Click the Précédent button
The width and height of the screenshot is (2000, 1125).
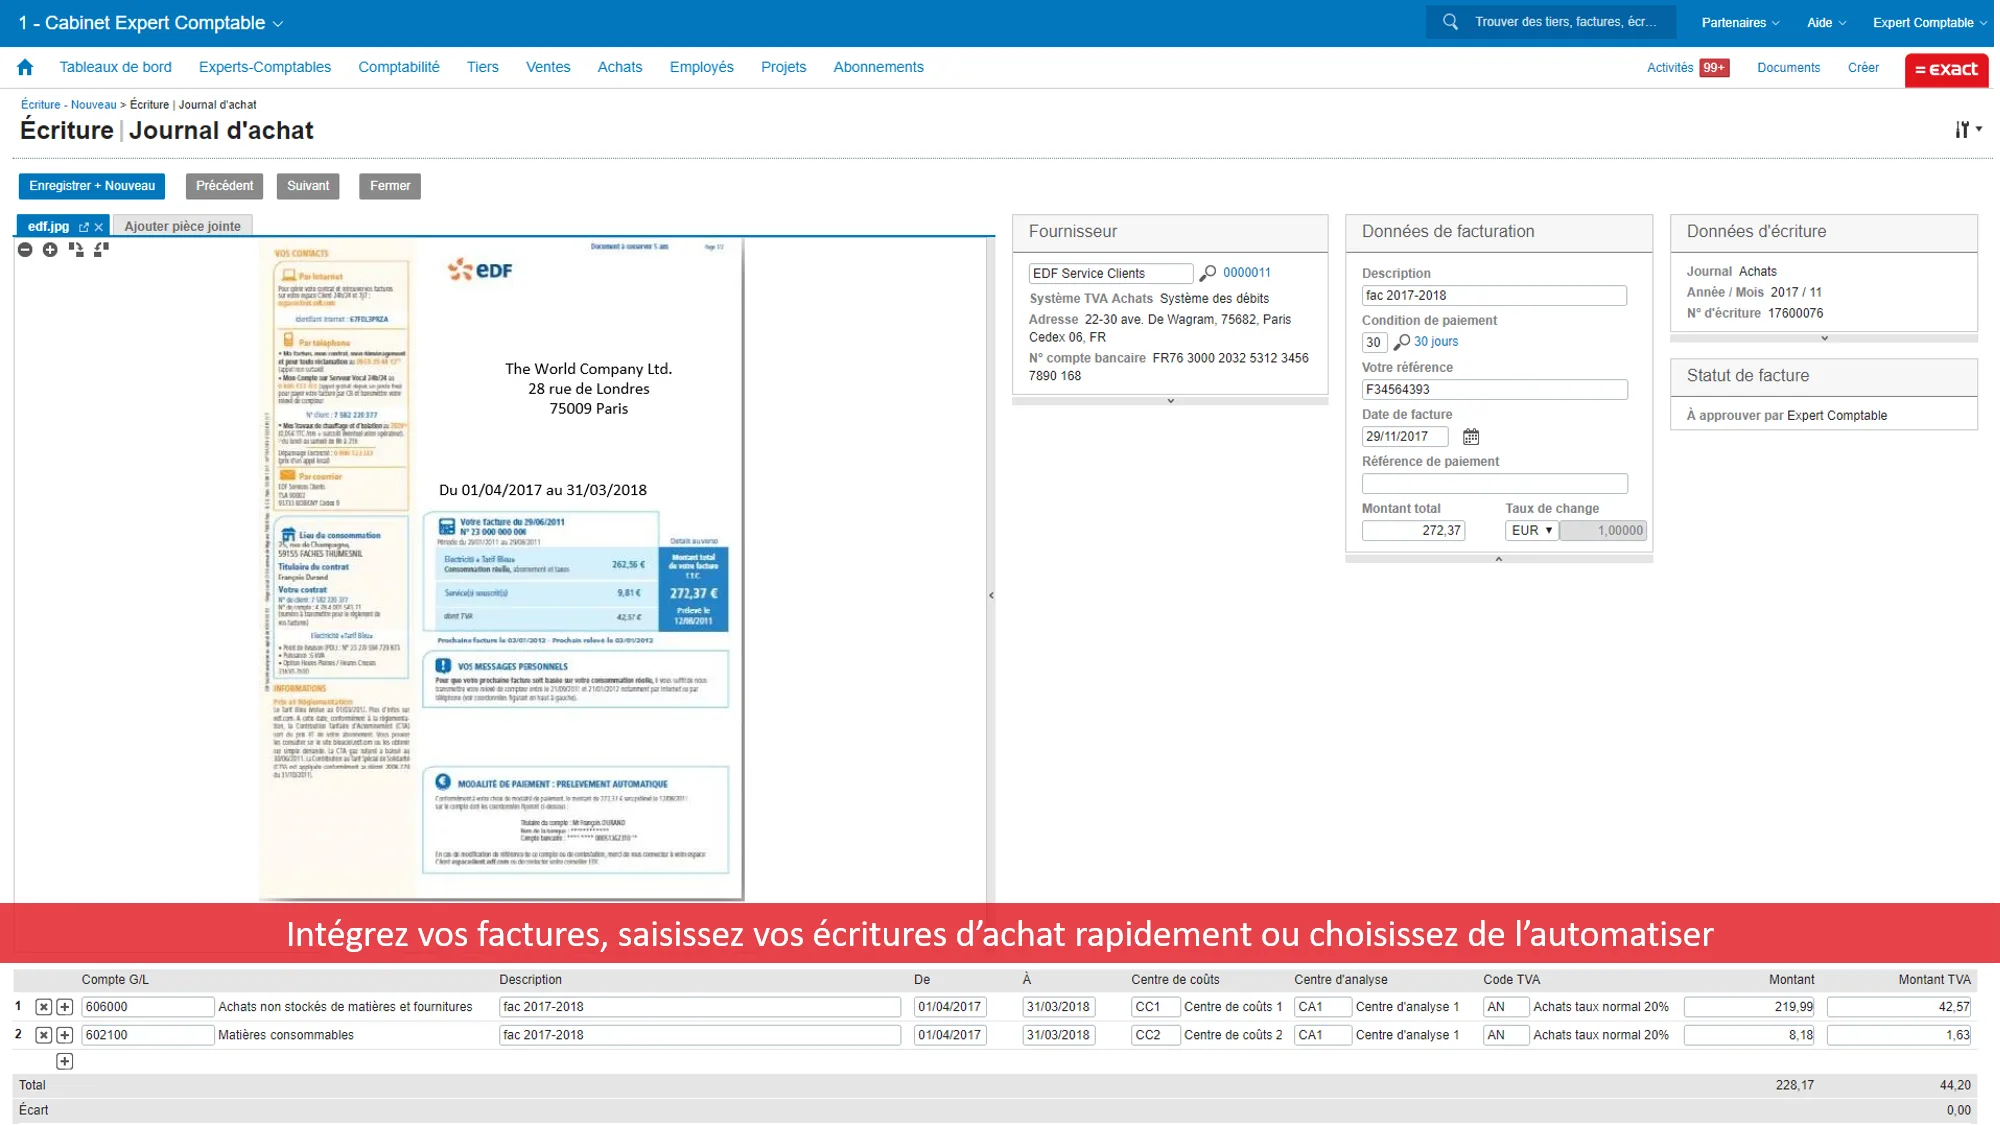pos(225,186)
